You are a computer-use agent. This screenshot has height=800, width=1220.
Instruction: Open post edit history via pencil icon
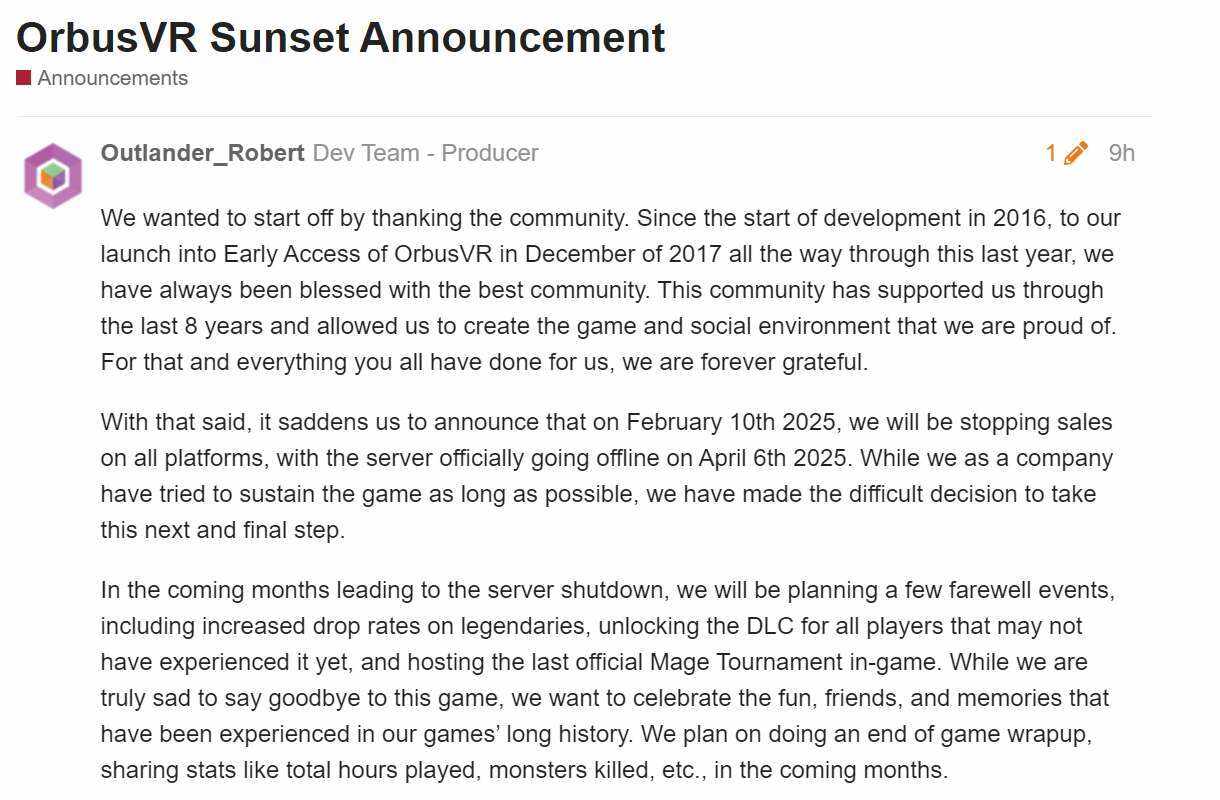pos(1076,153)
